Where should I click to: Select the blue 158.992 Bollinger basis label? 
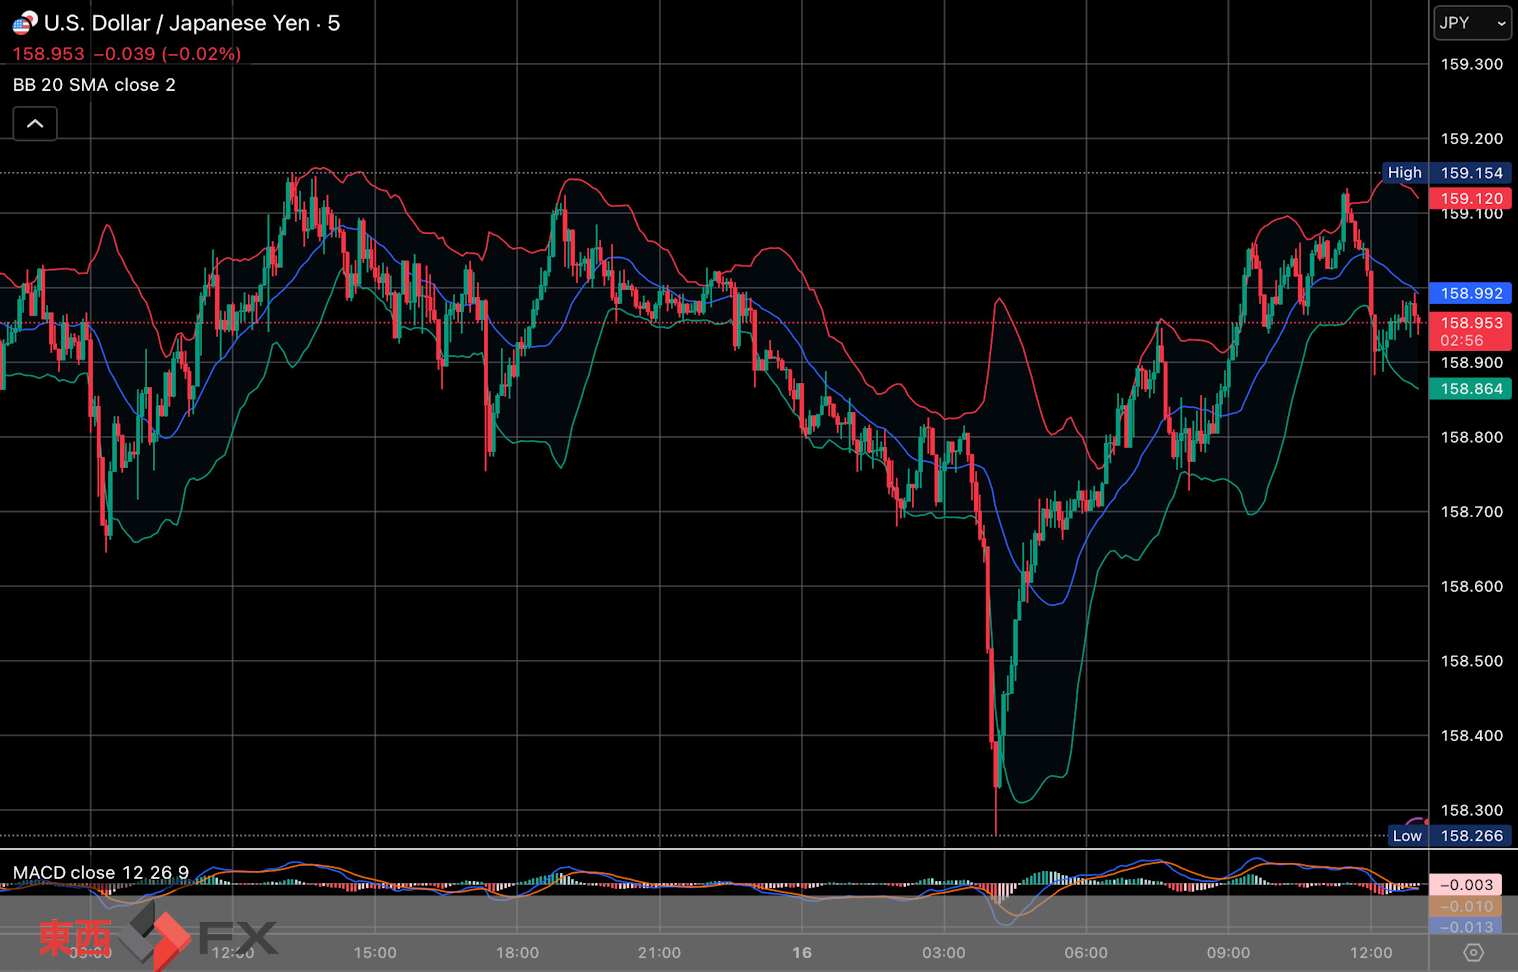(x=1470, y=293)
